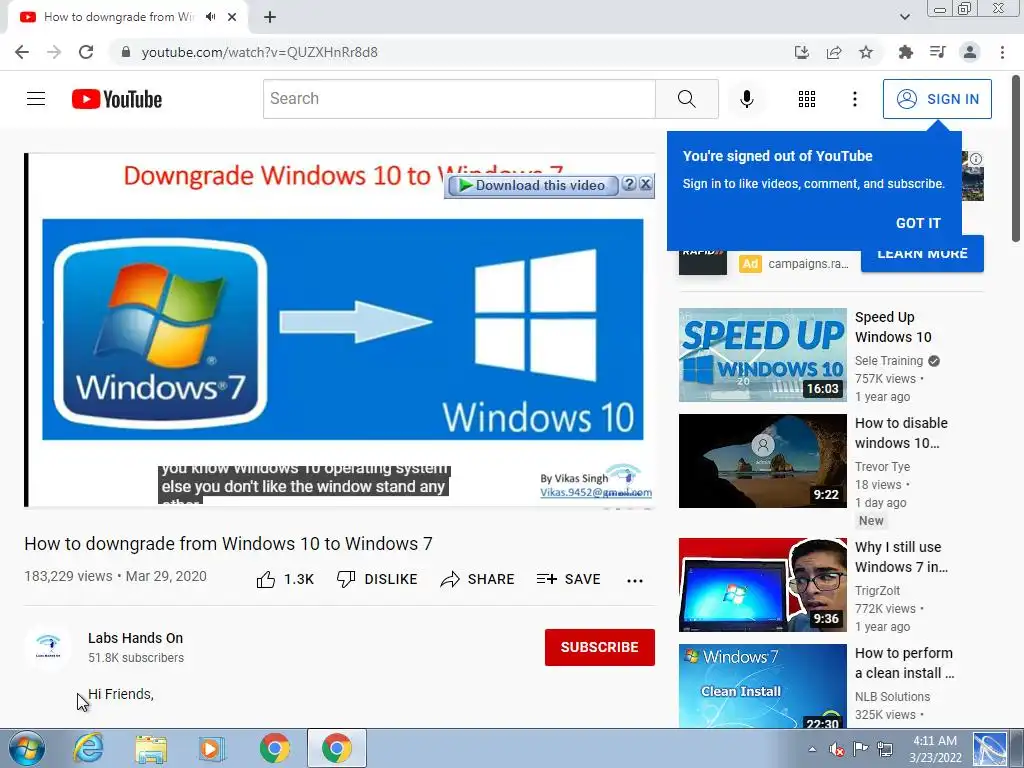Subscribe to Labs Hands On channel

click(x=600, y=647)
